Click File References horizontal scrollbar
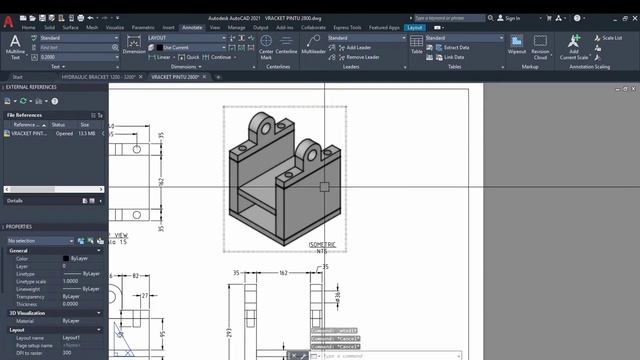 click(54, 189)
